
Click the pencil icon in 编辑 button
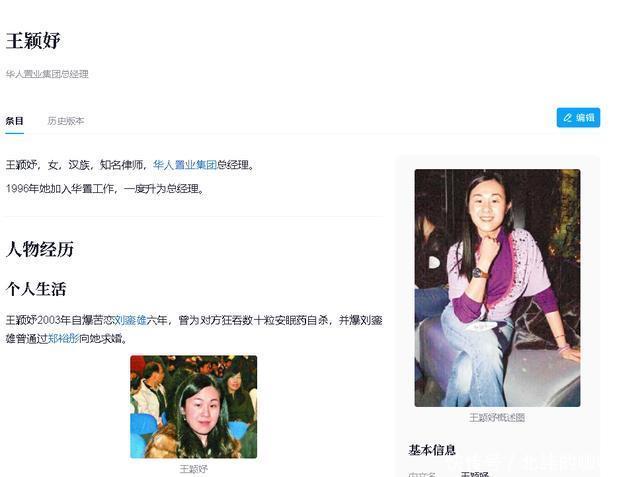click(567, 118)
